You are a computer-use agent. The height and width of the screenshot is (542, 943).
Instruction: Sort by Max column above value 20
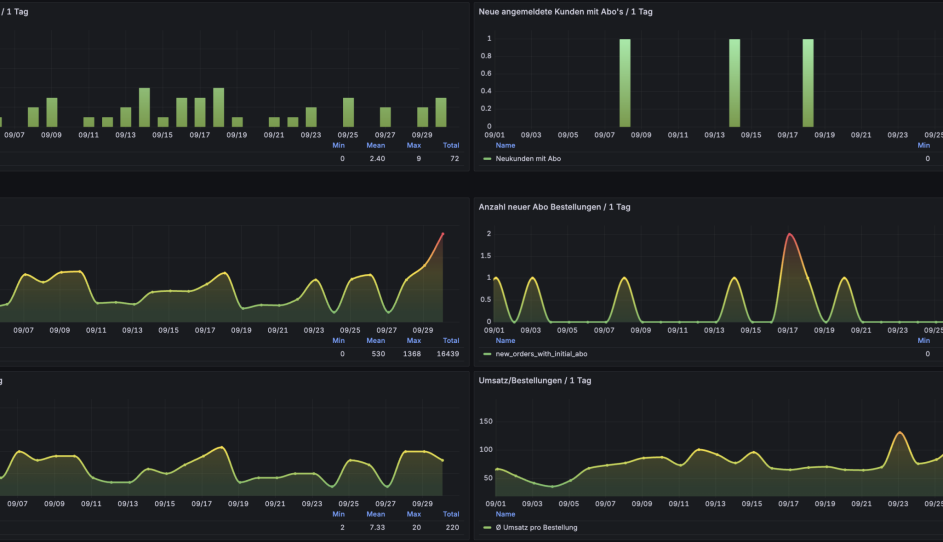pos(414,514)
